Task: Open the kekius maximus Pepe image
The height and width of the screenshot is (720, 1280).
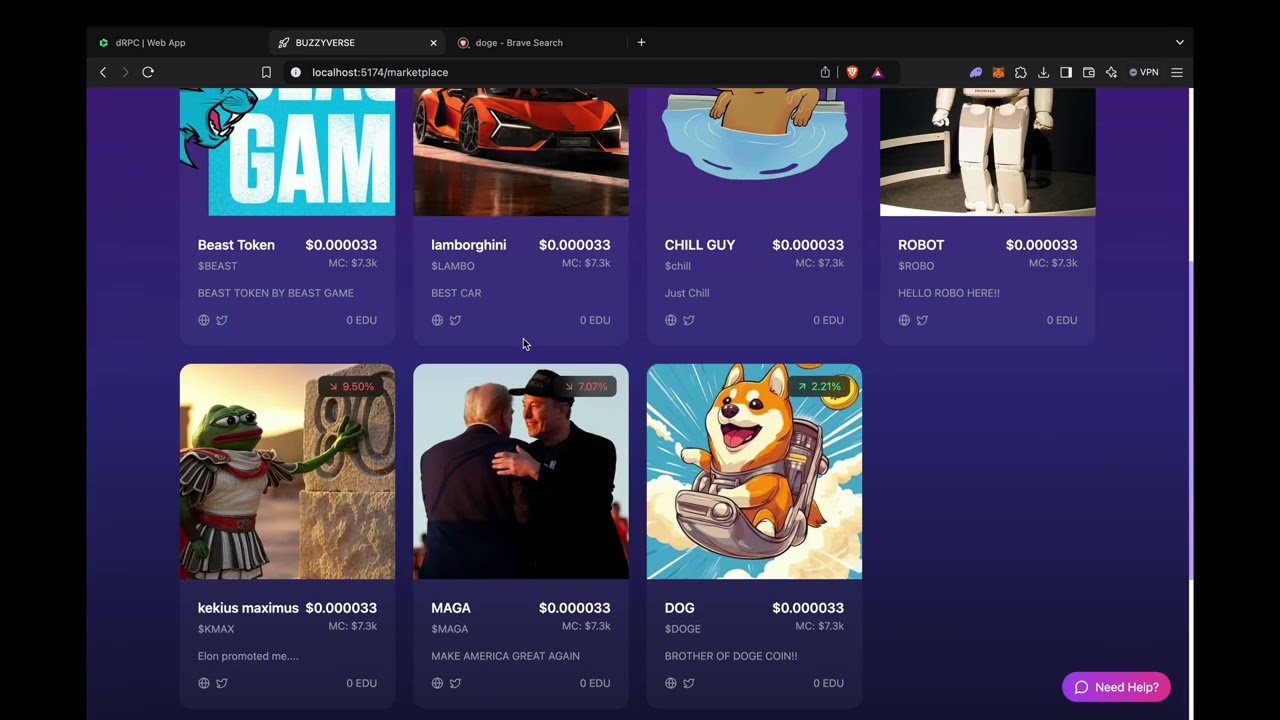Action: pyautogui.click(x=287, y=471)
